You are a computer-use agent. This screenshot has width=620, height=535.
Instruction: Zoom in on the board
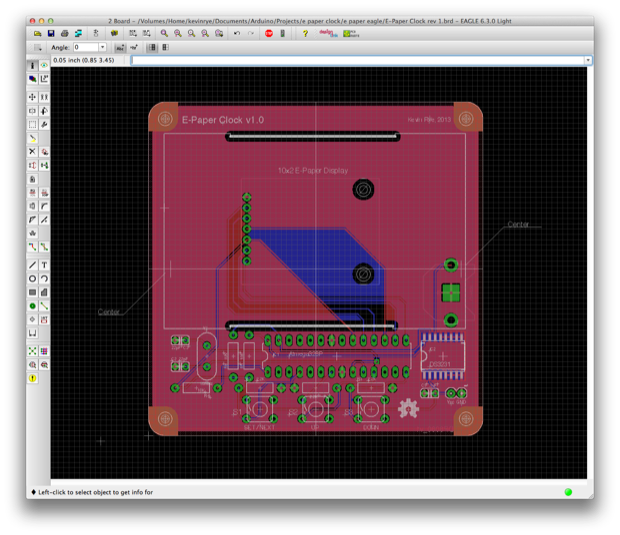pos(178,34)
